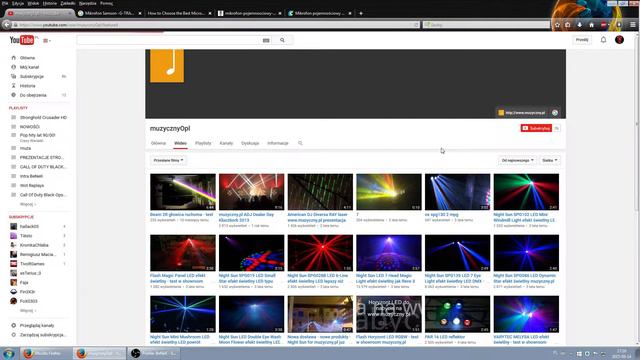Click the Firefox home icon
This screenshot has width=640, height=360.
pos(591,25)
